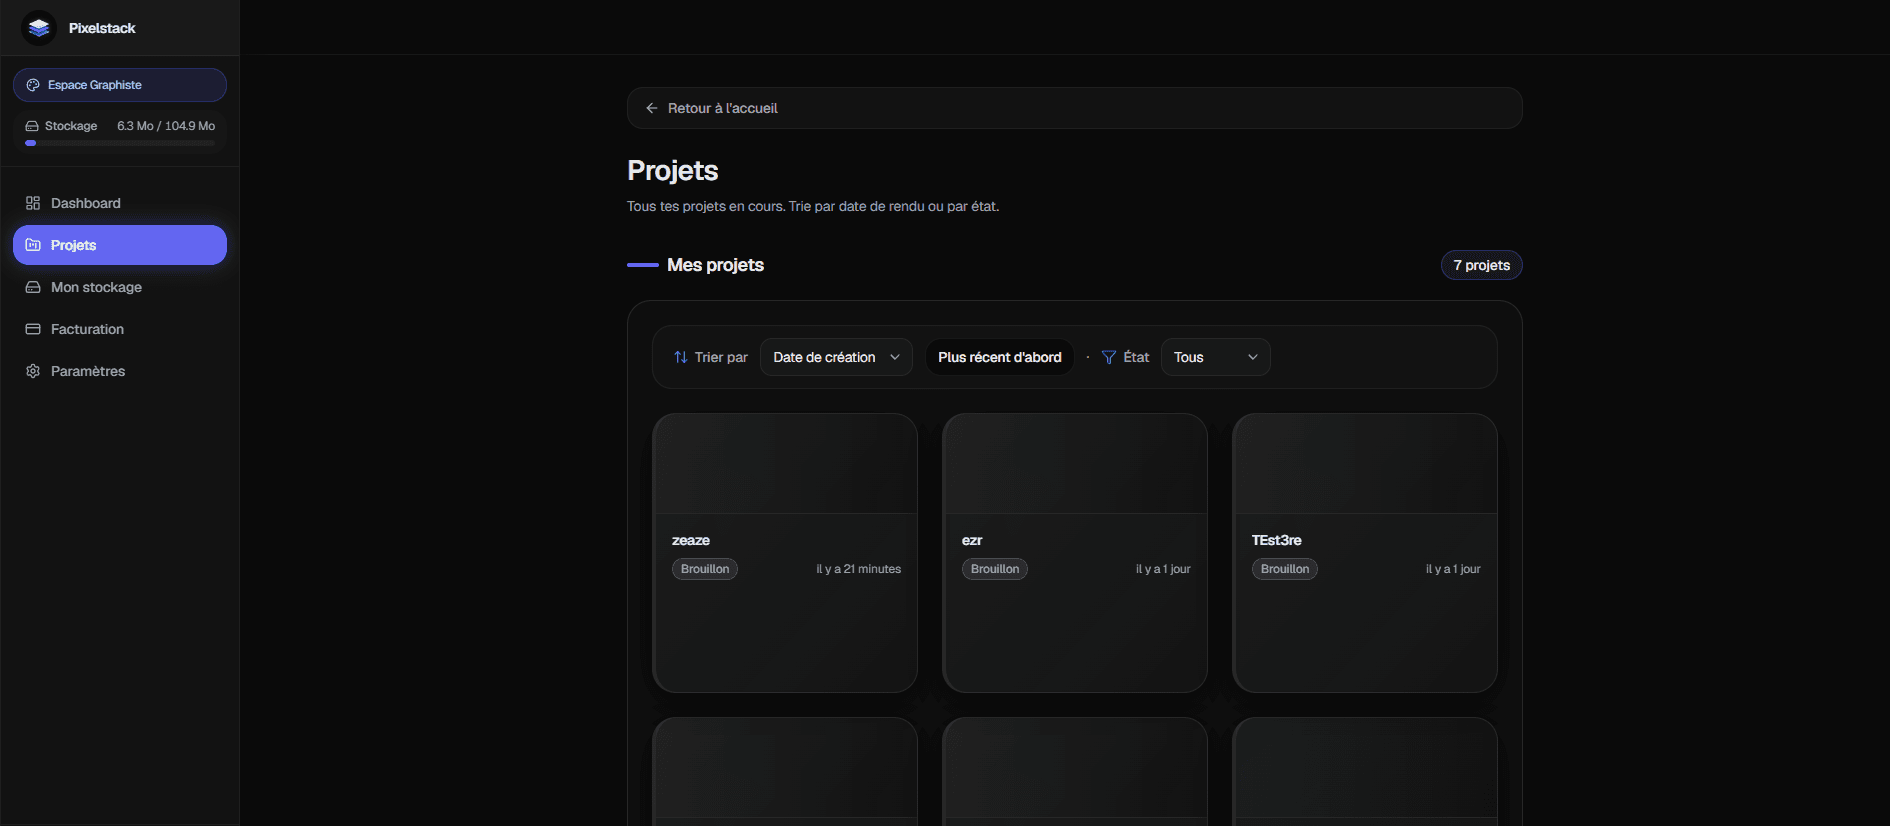Viewport: 1890px width, 826px height.
Task: Click the Dashboard grid icon
Action: [33, 203]
